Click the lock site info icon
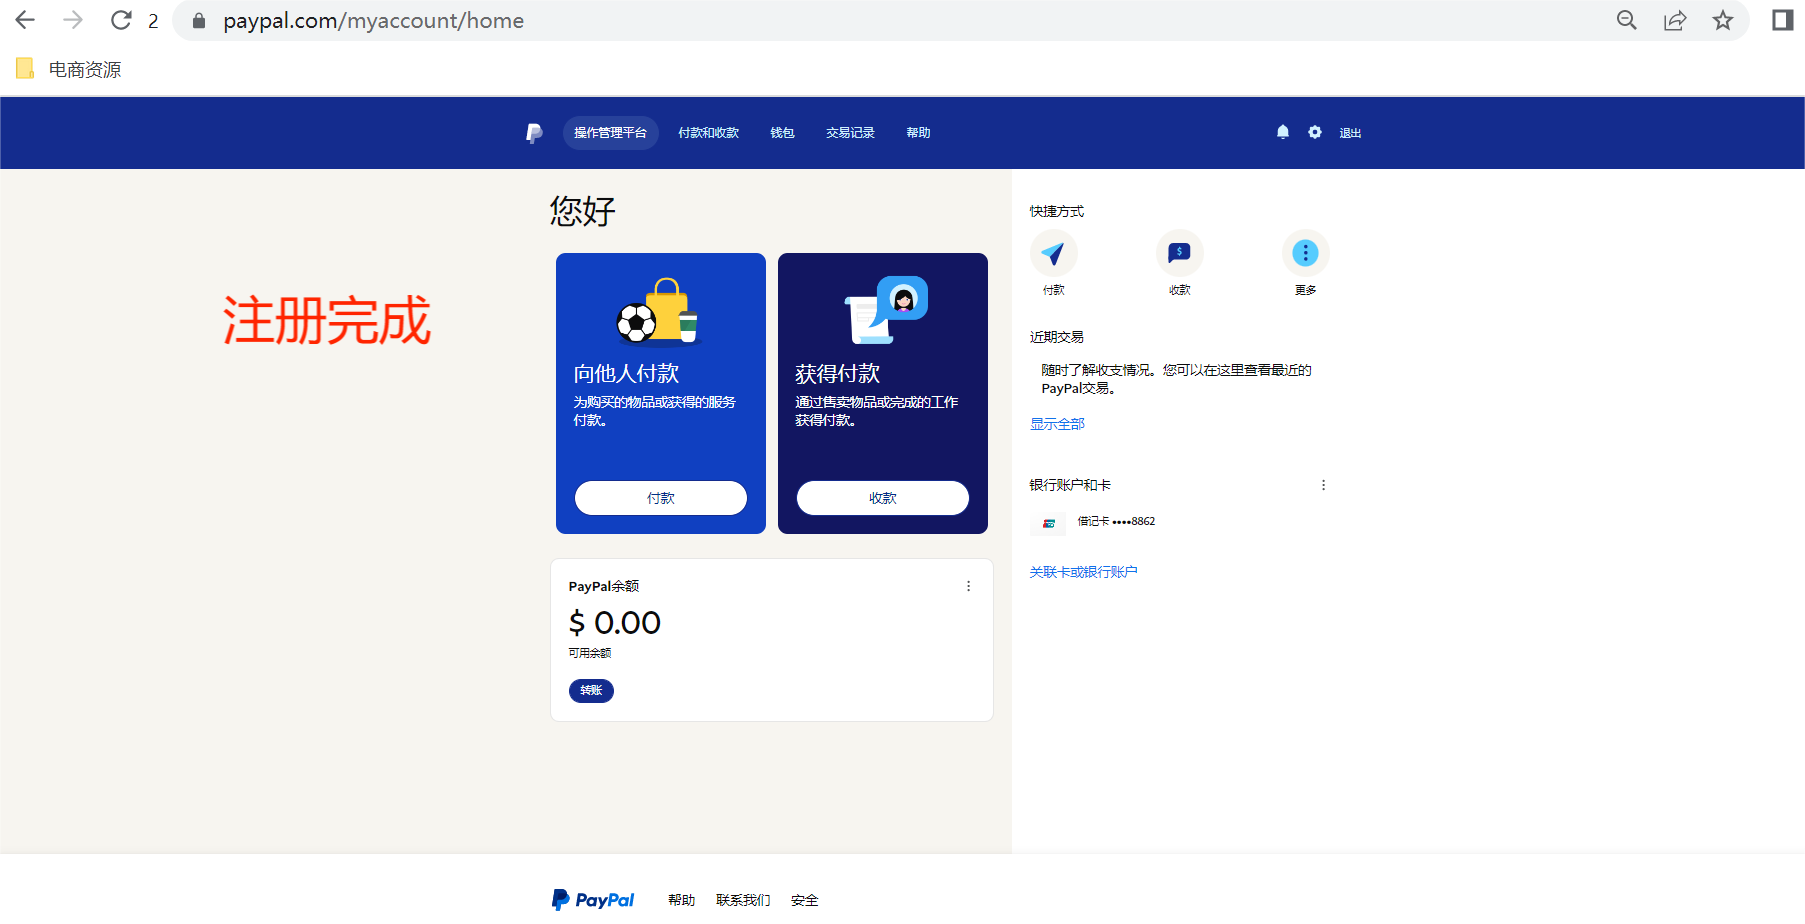 point(199,21)
